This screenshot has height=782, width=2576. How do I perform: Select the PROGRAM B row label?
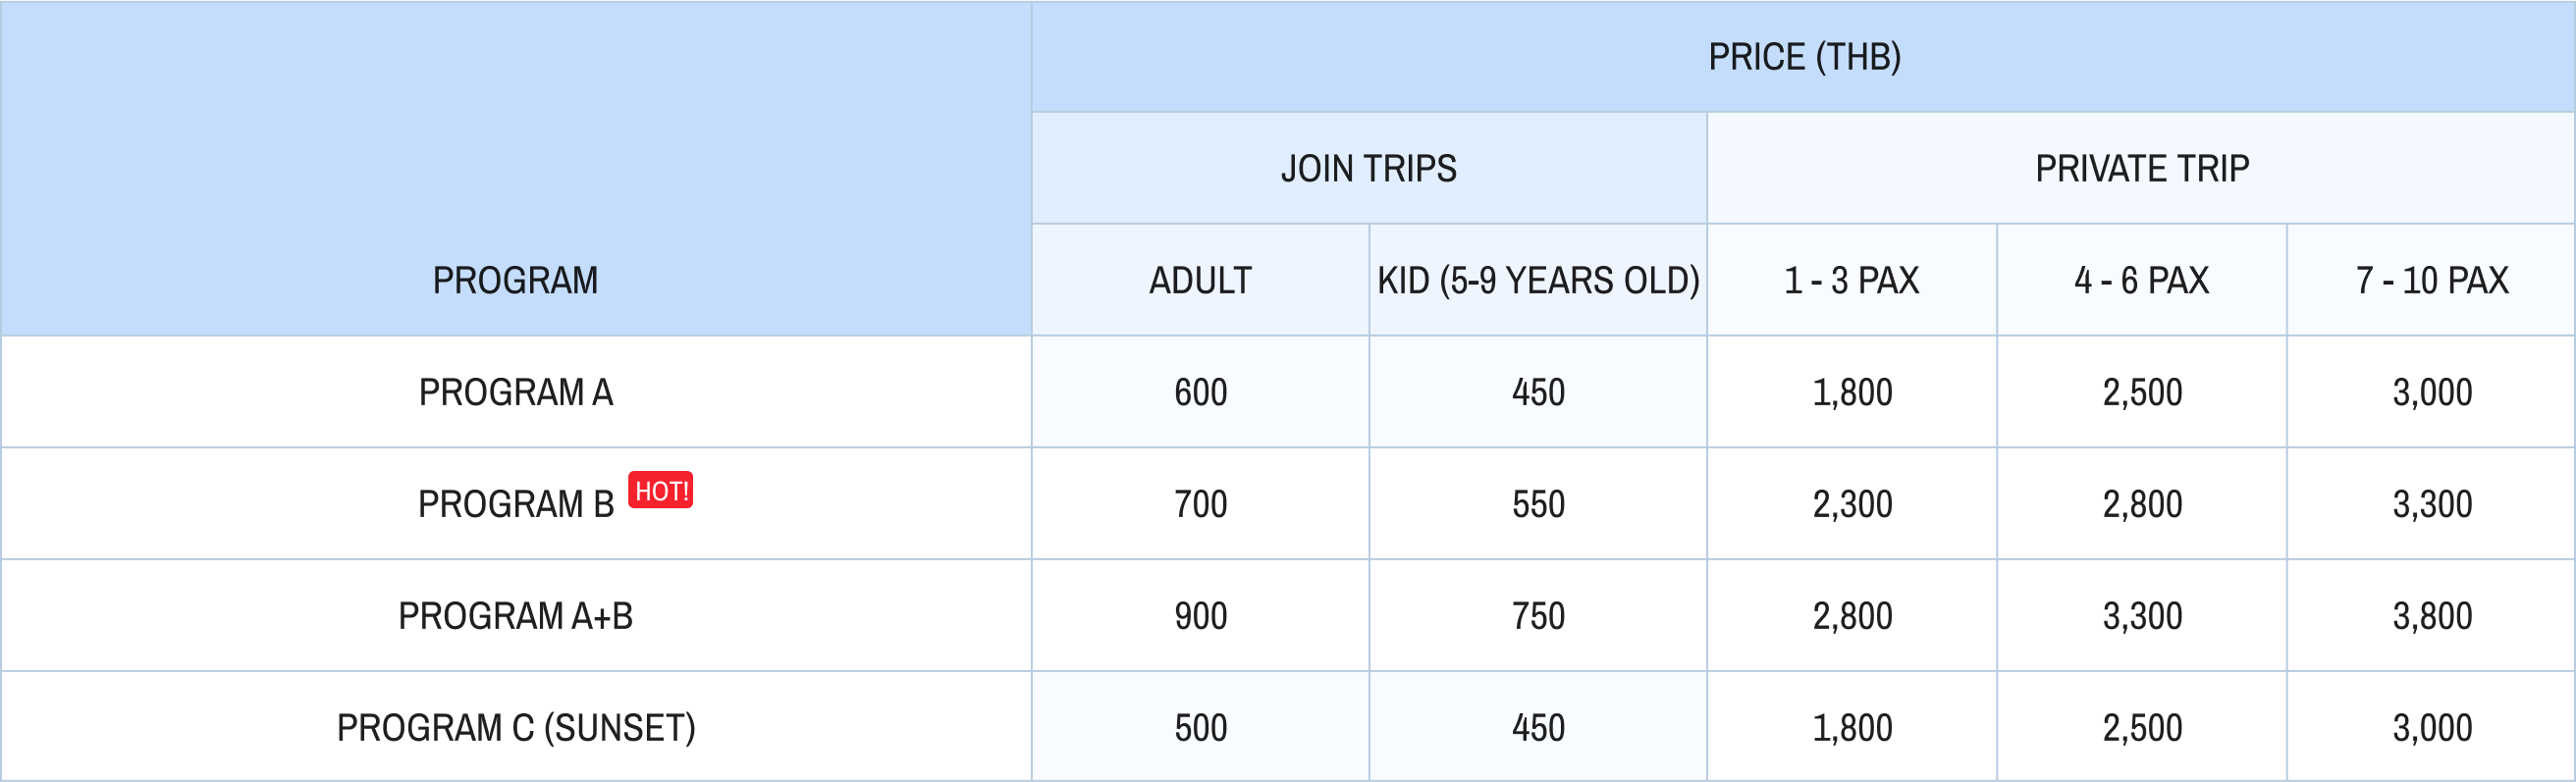(x=516, y=504)
